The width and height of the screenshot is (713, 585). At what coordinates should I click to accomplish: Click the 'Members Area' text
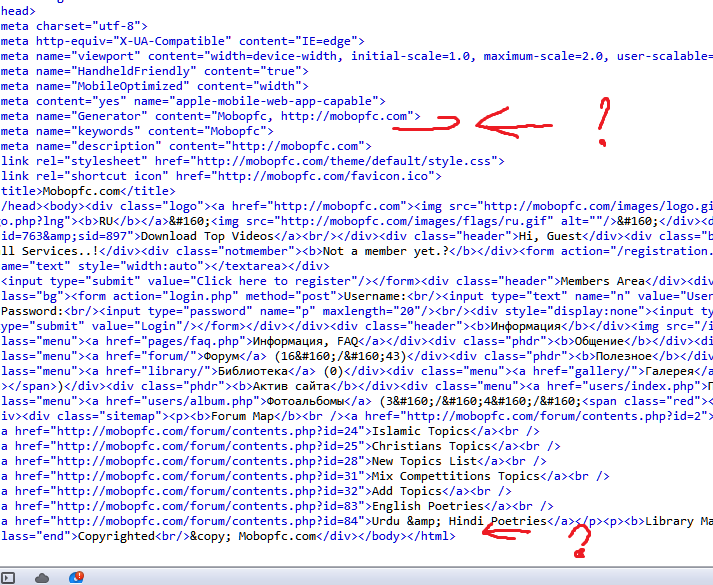coord(603,281)
